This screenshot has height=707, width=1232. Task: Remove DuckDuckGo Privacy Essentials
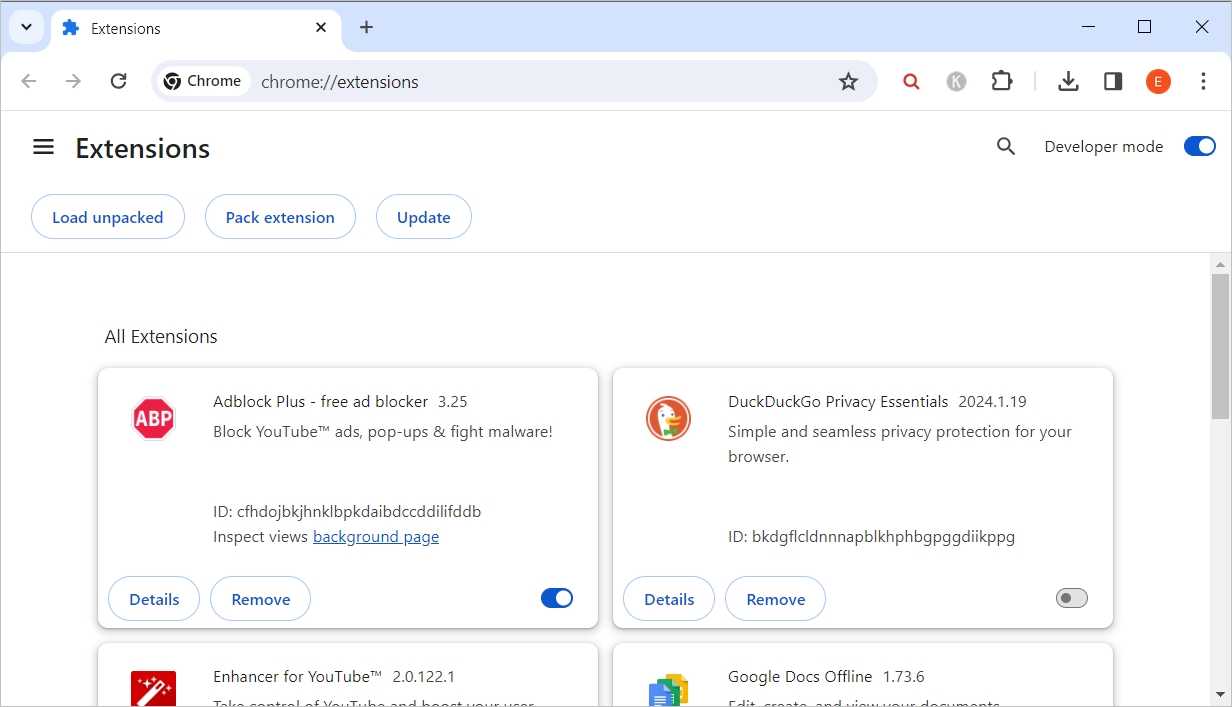coord(776,599)
